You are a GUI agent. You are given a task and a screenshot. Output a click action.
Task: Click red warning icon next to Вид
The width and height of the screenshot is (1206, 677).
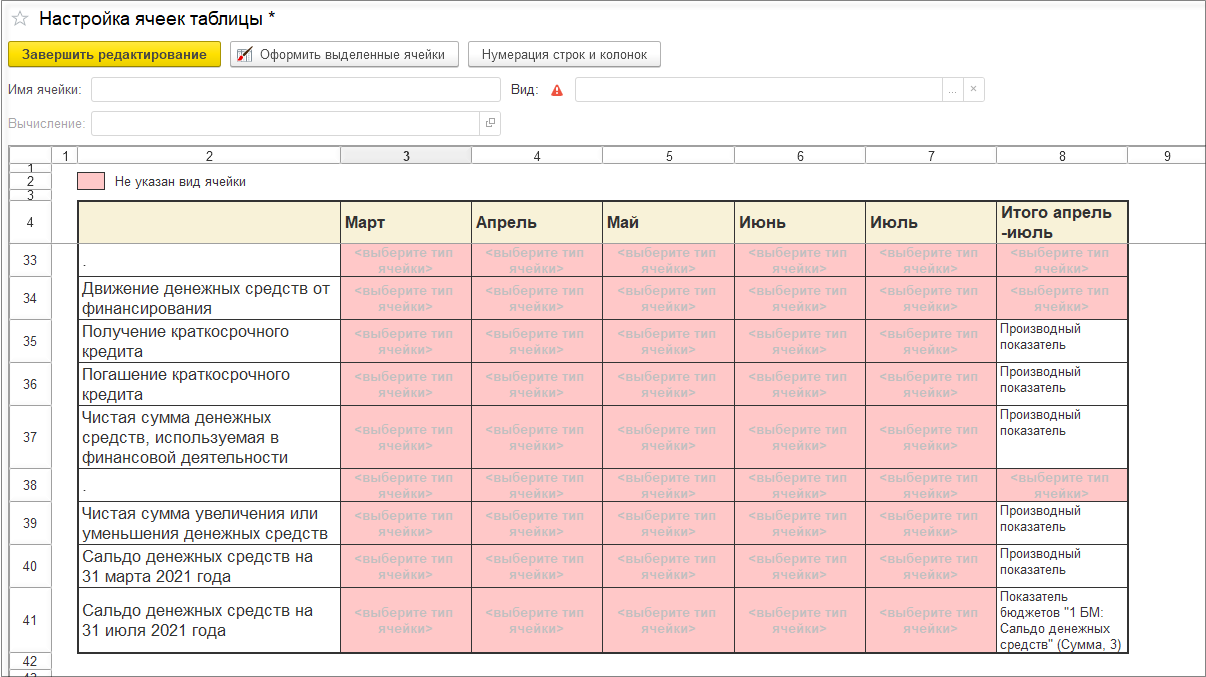point(557,90)
